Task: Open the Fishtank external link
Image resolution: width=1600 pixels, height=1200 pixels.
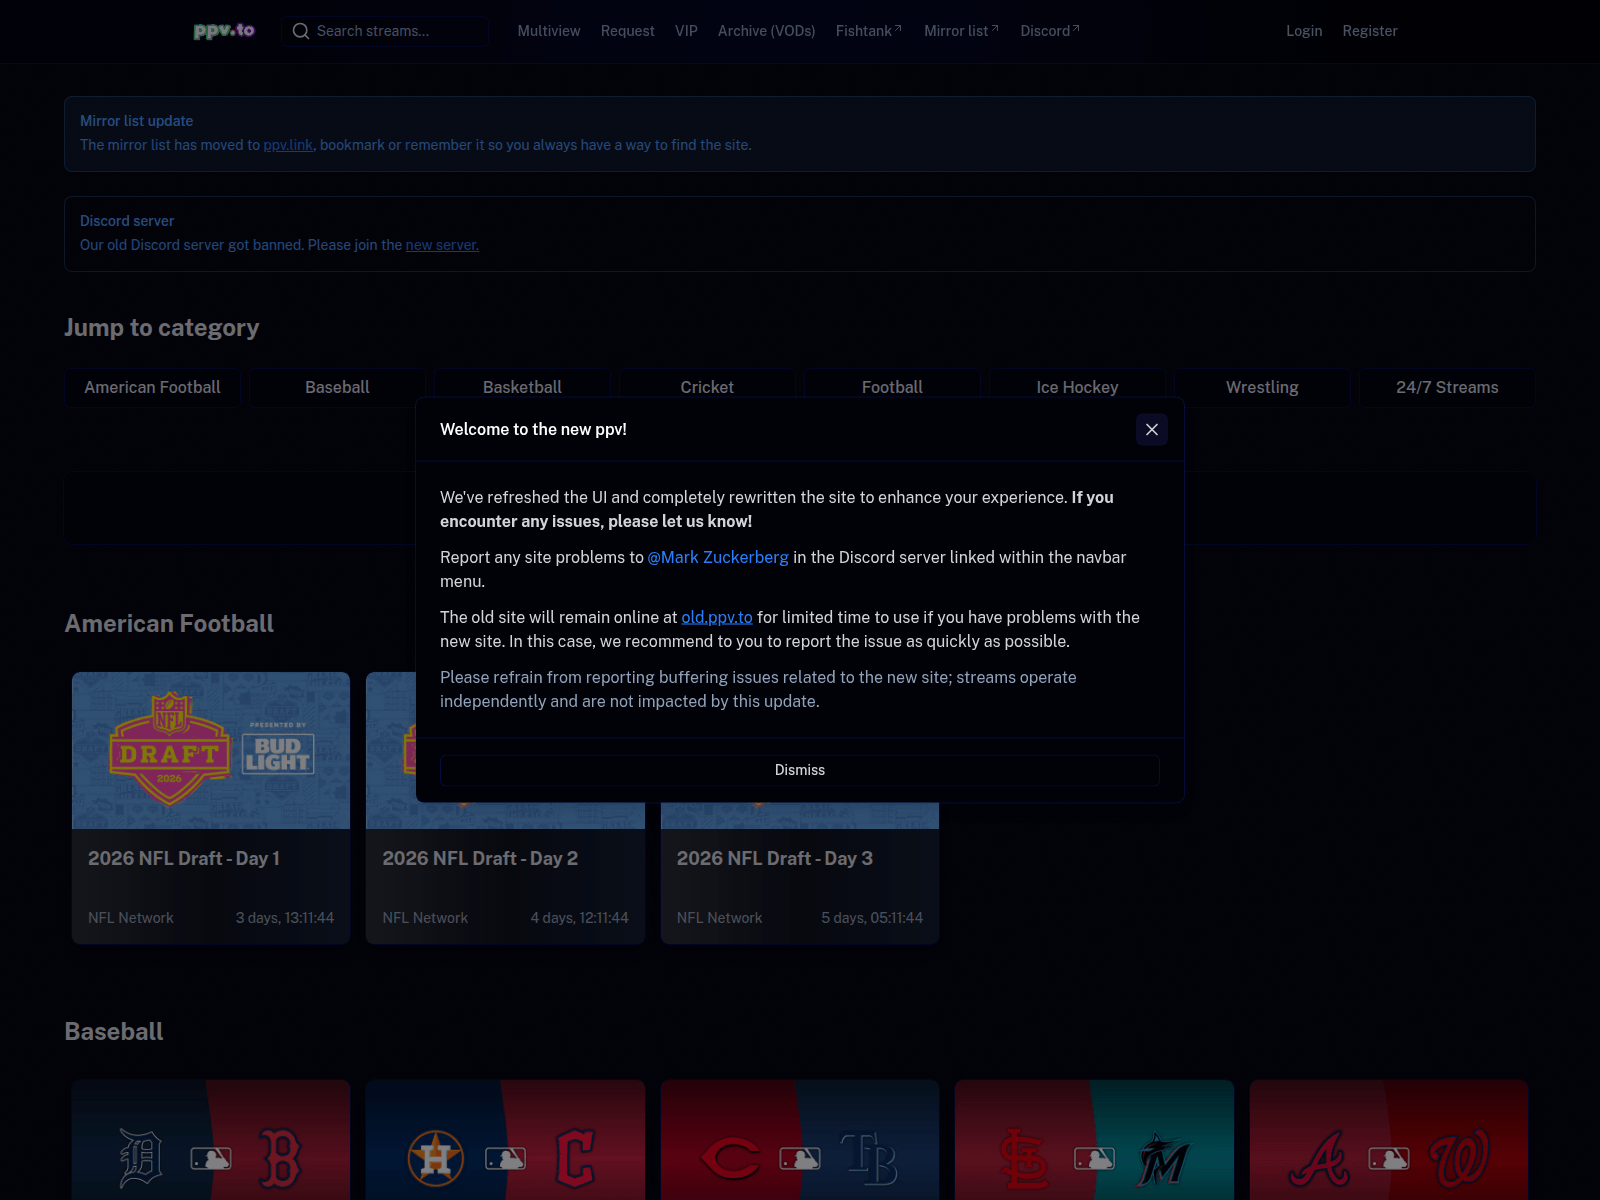Action: point(869,31)
